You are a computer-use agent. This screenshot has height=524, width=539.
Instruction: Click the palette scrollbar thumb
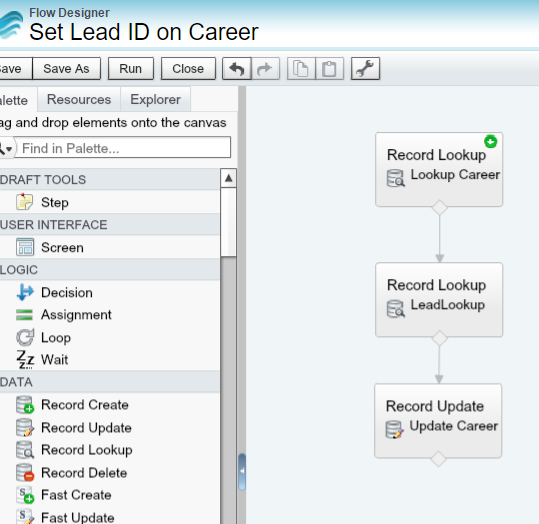click(229, 222)
